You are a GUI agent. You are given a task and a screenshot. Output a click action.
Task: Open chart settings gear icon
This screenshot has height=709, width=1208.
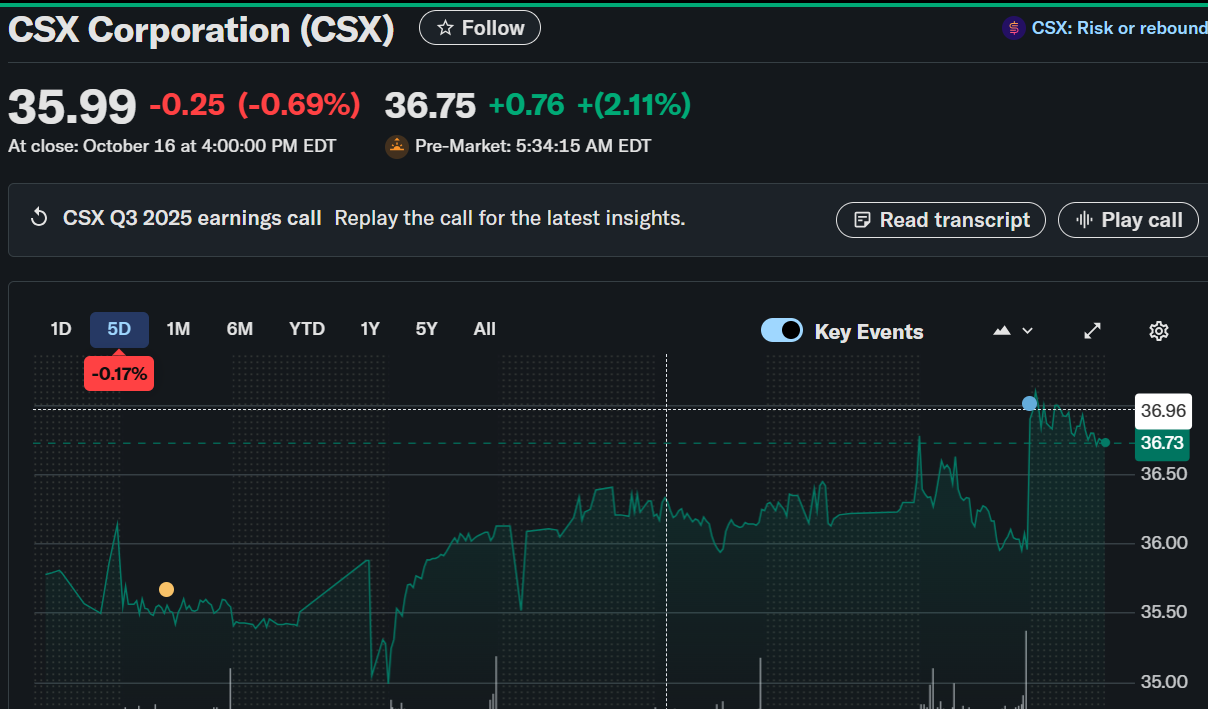(x=1158, y=331)
